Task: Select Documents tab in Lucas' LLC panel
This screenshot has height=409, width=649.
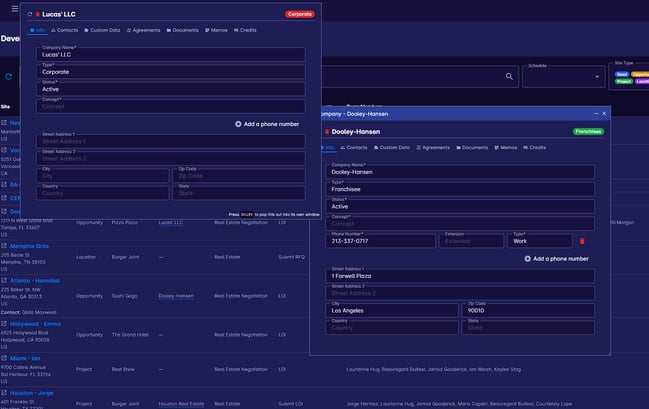Action: click(x=182, y=31)
